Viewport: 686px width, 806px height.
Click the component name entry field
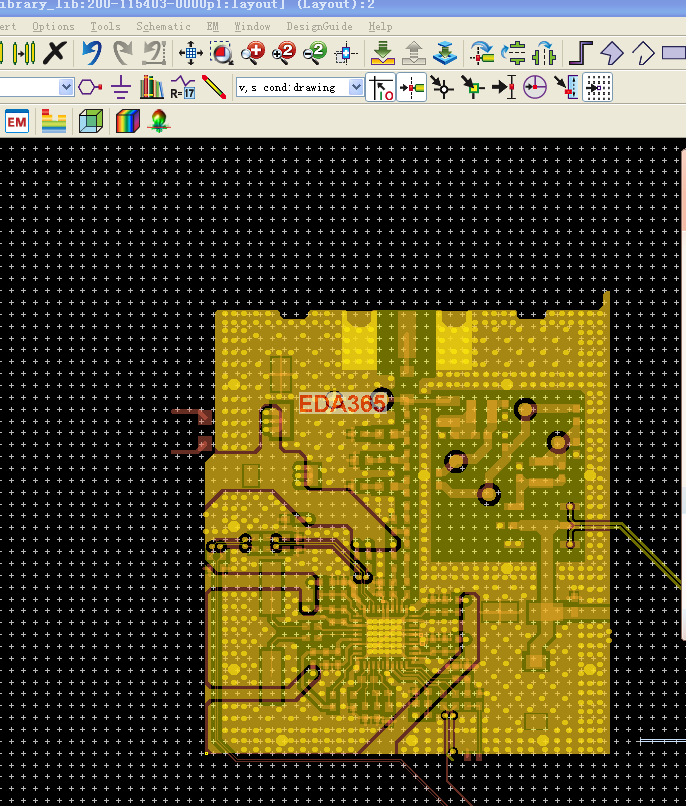click(29, 87)
